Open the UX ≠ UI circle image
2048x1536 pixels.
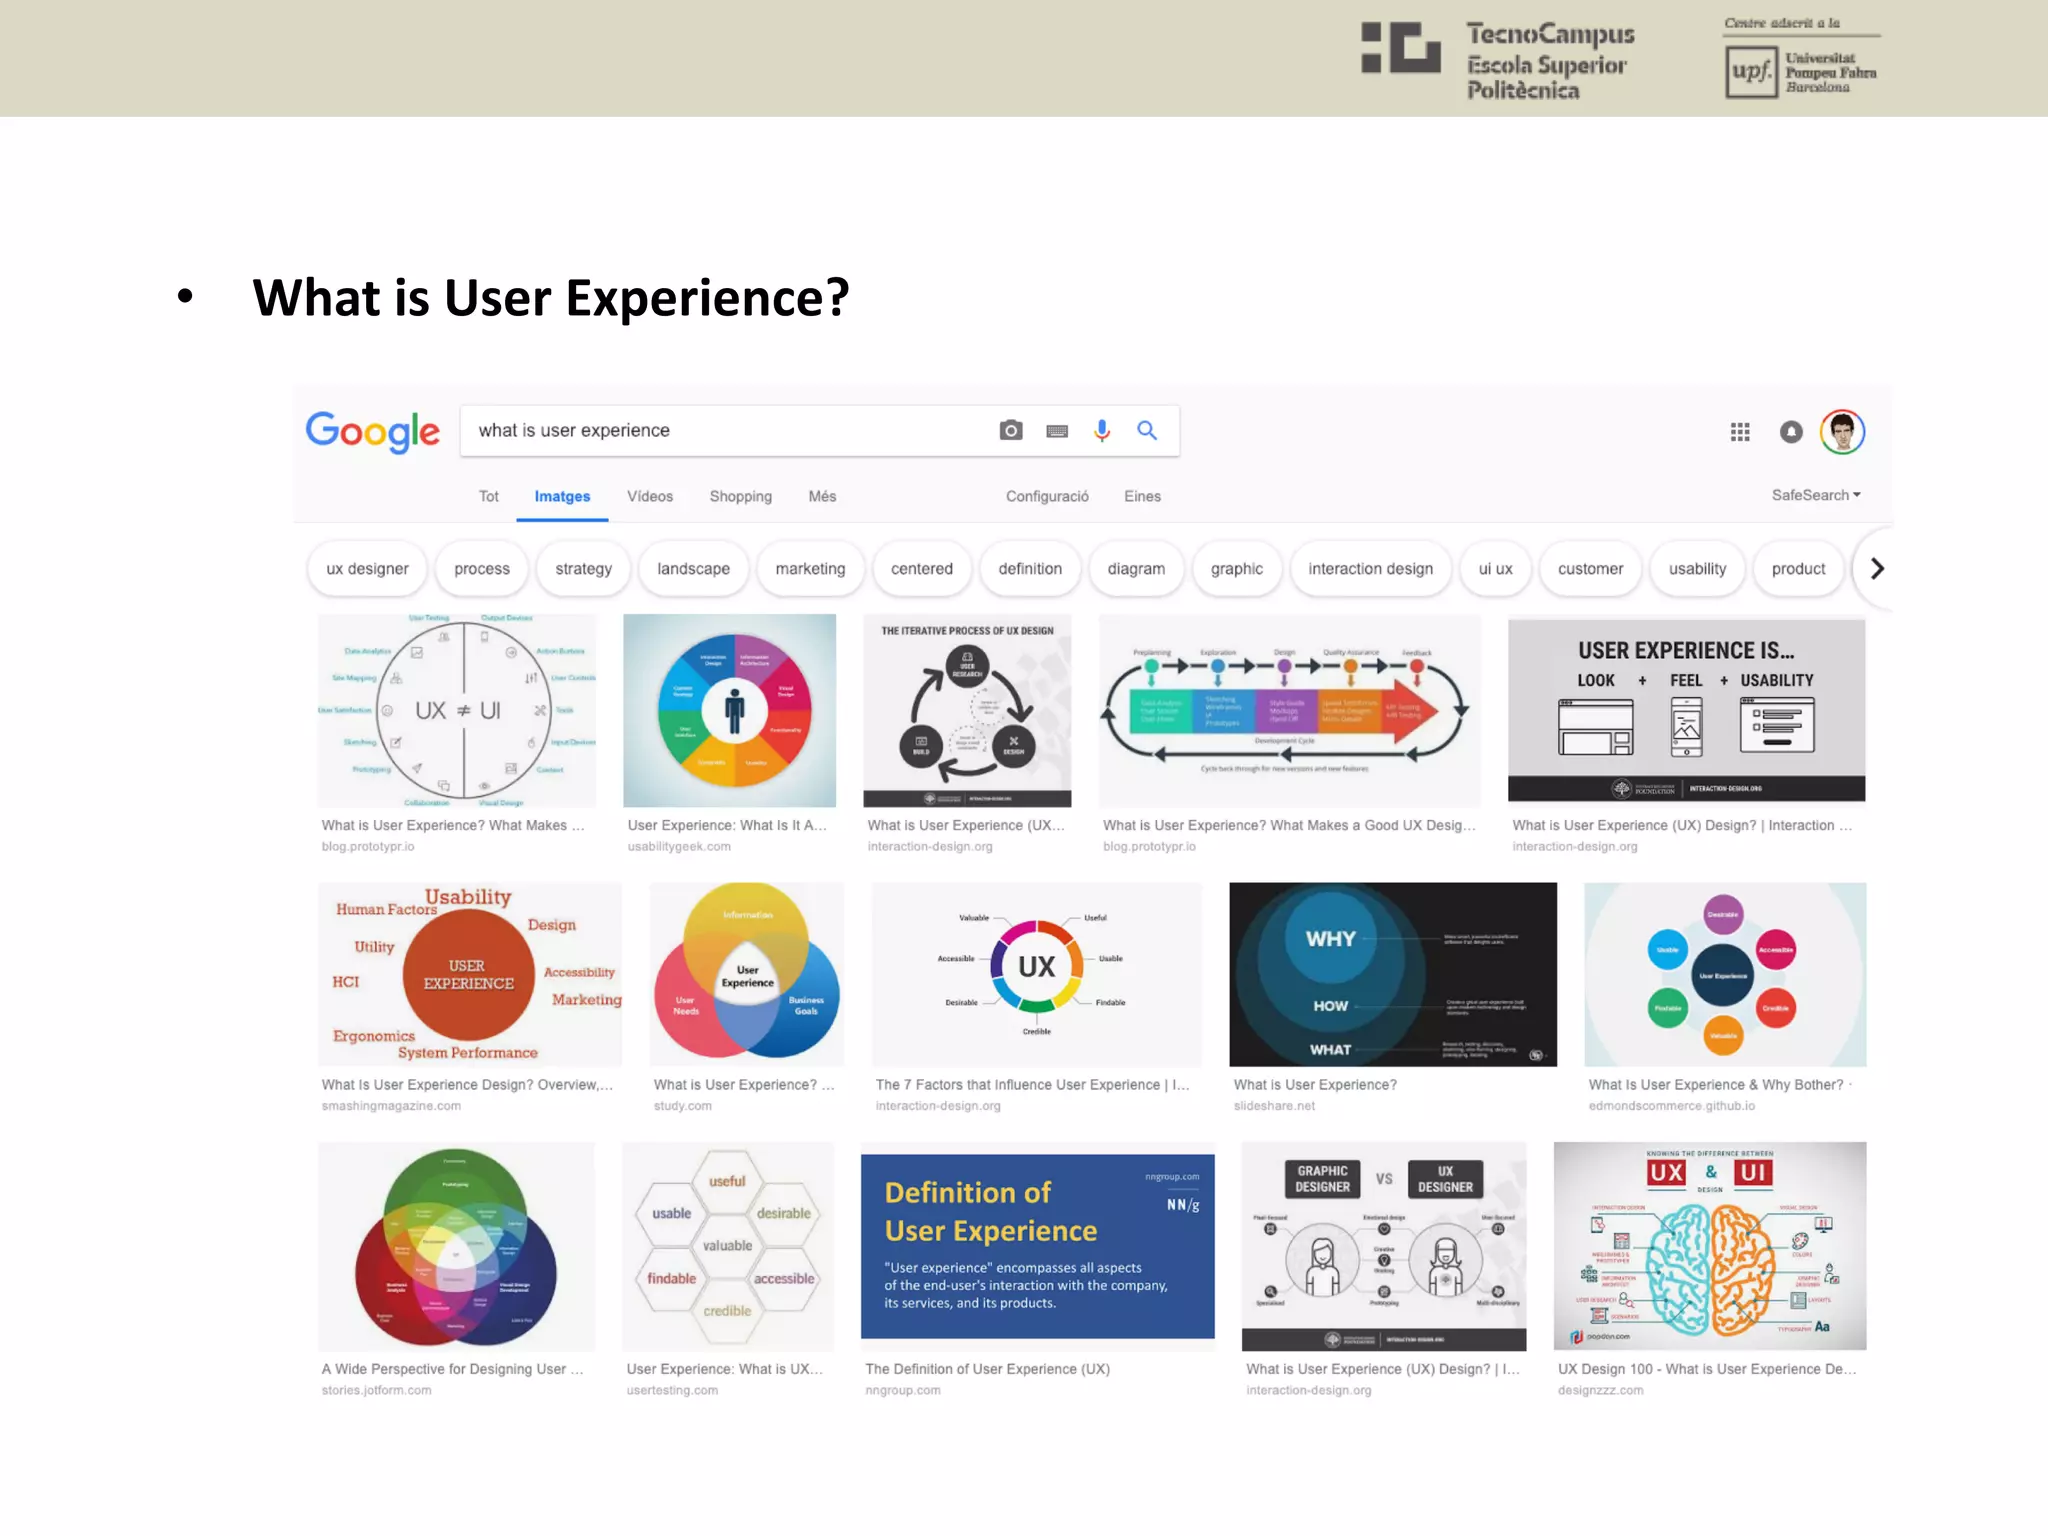coord(457,710)
